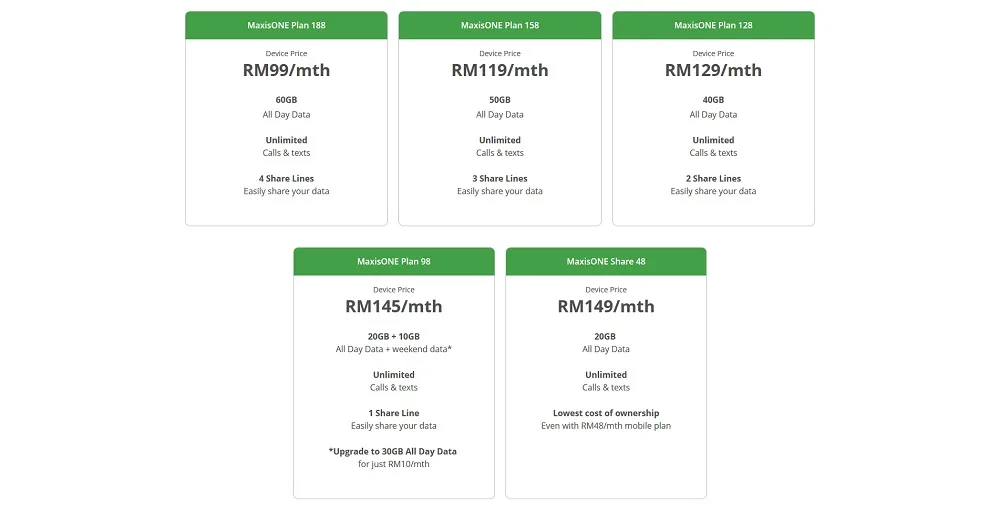Select the MaxisONE Plan 158 header
Viewport: 1000px width, 507px height.
pyautogui.click(x=500, y=26)
